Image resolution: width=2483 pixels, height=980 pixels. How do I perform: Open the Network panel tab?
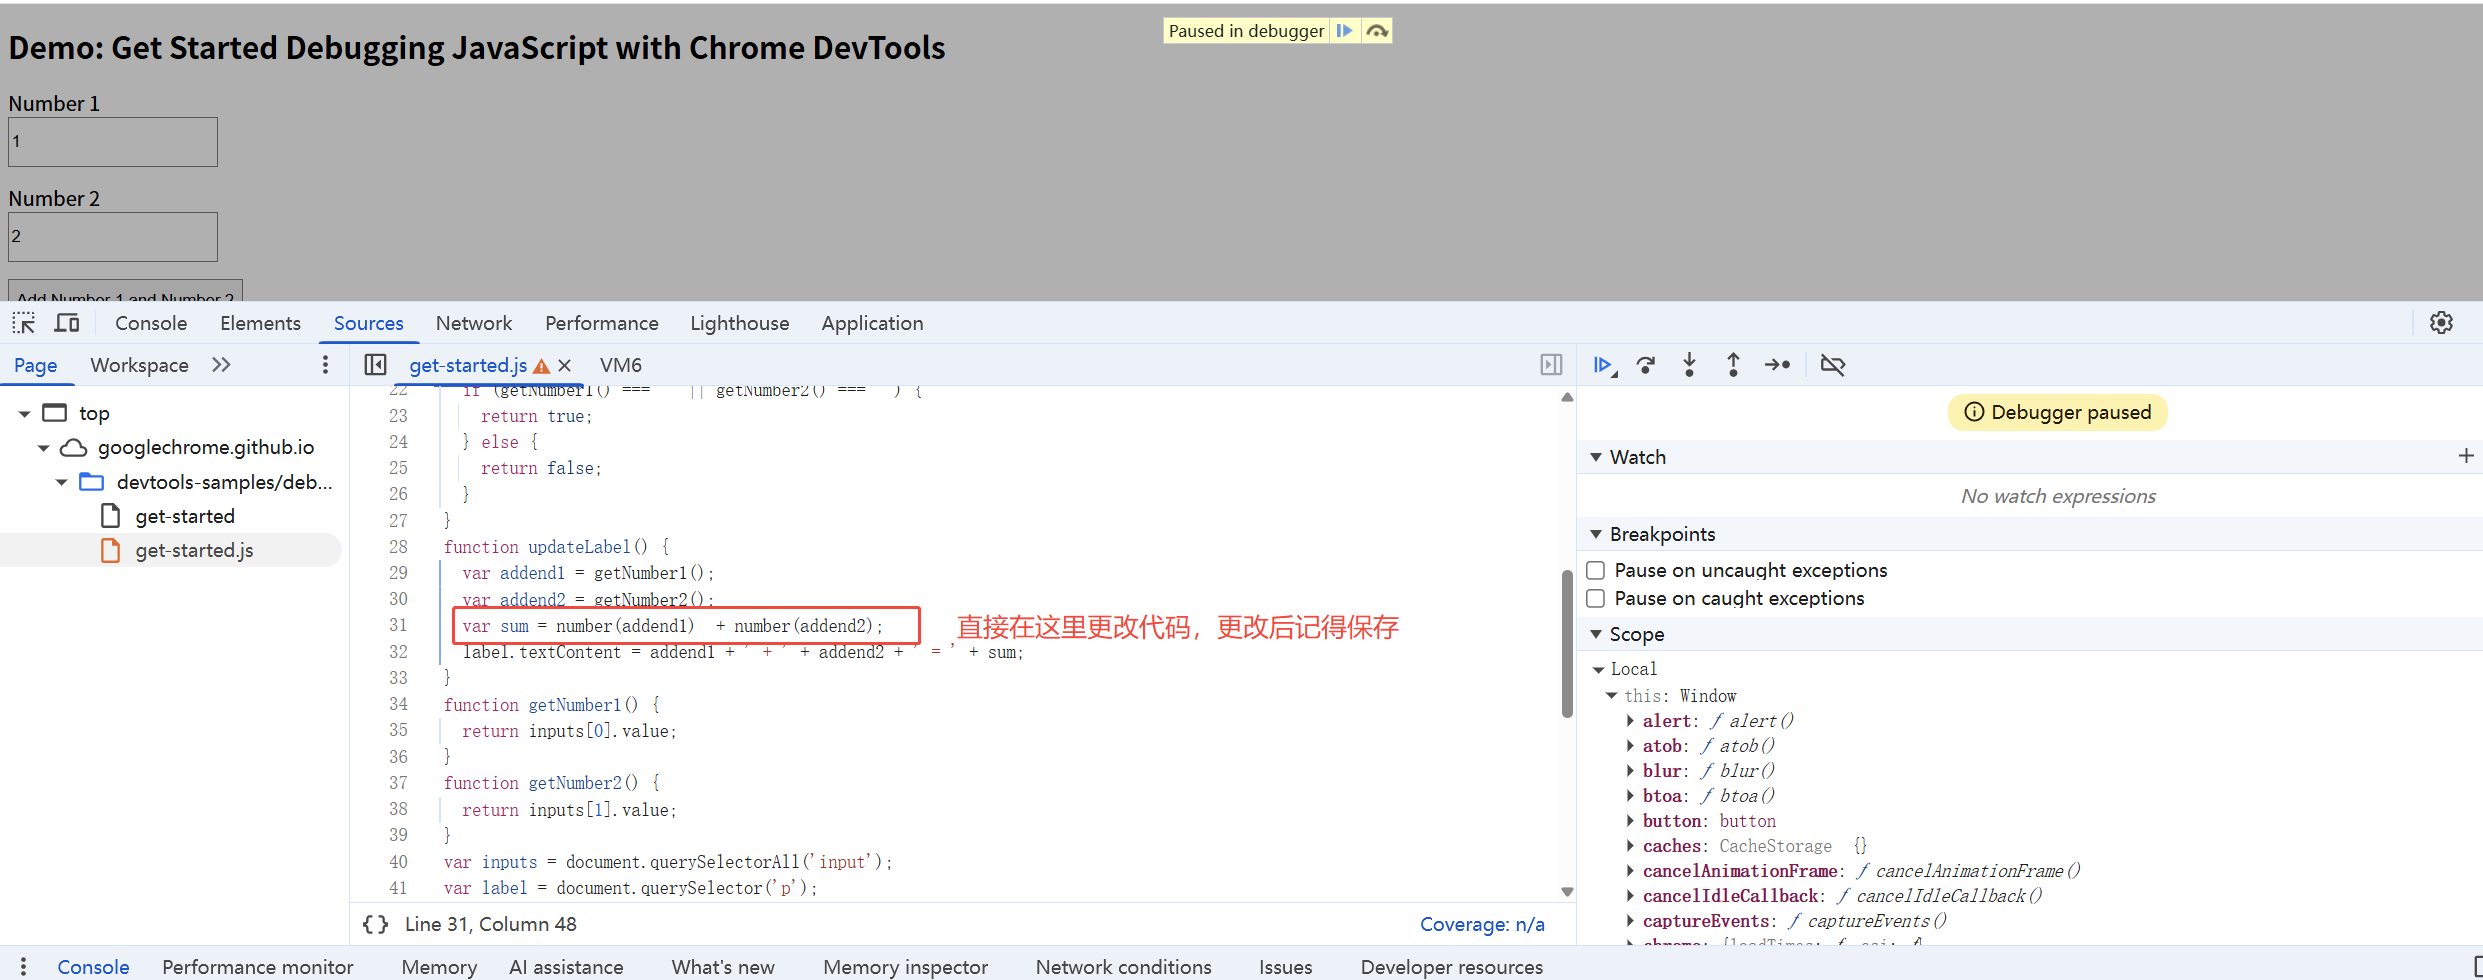click(x=474, y=323)
